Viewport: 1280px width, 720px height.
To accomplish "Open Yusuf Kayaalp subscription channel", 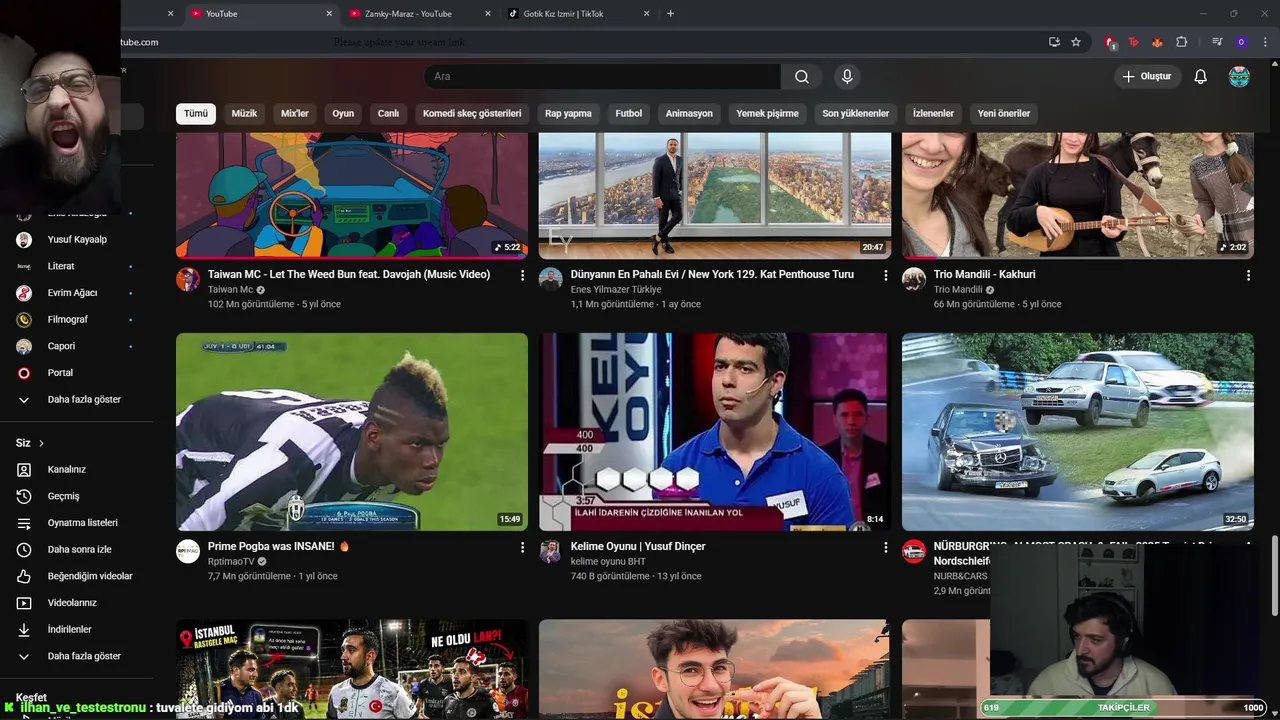I will [76, 239].
